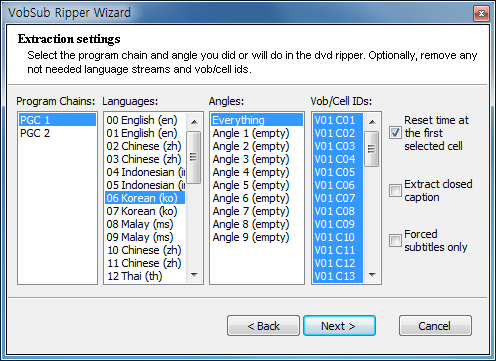Select language 06 Korean (ko)
Image resolution: width=496 pixels, height=361 pixels.
click(x=145, y=198)
